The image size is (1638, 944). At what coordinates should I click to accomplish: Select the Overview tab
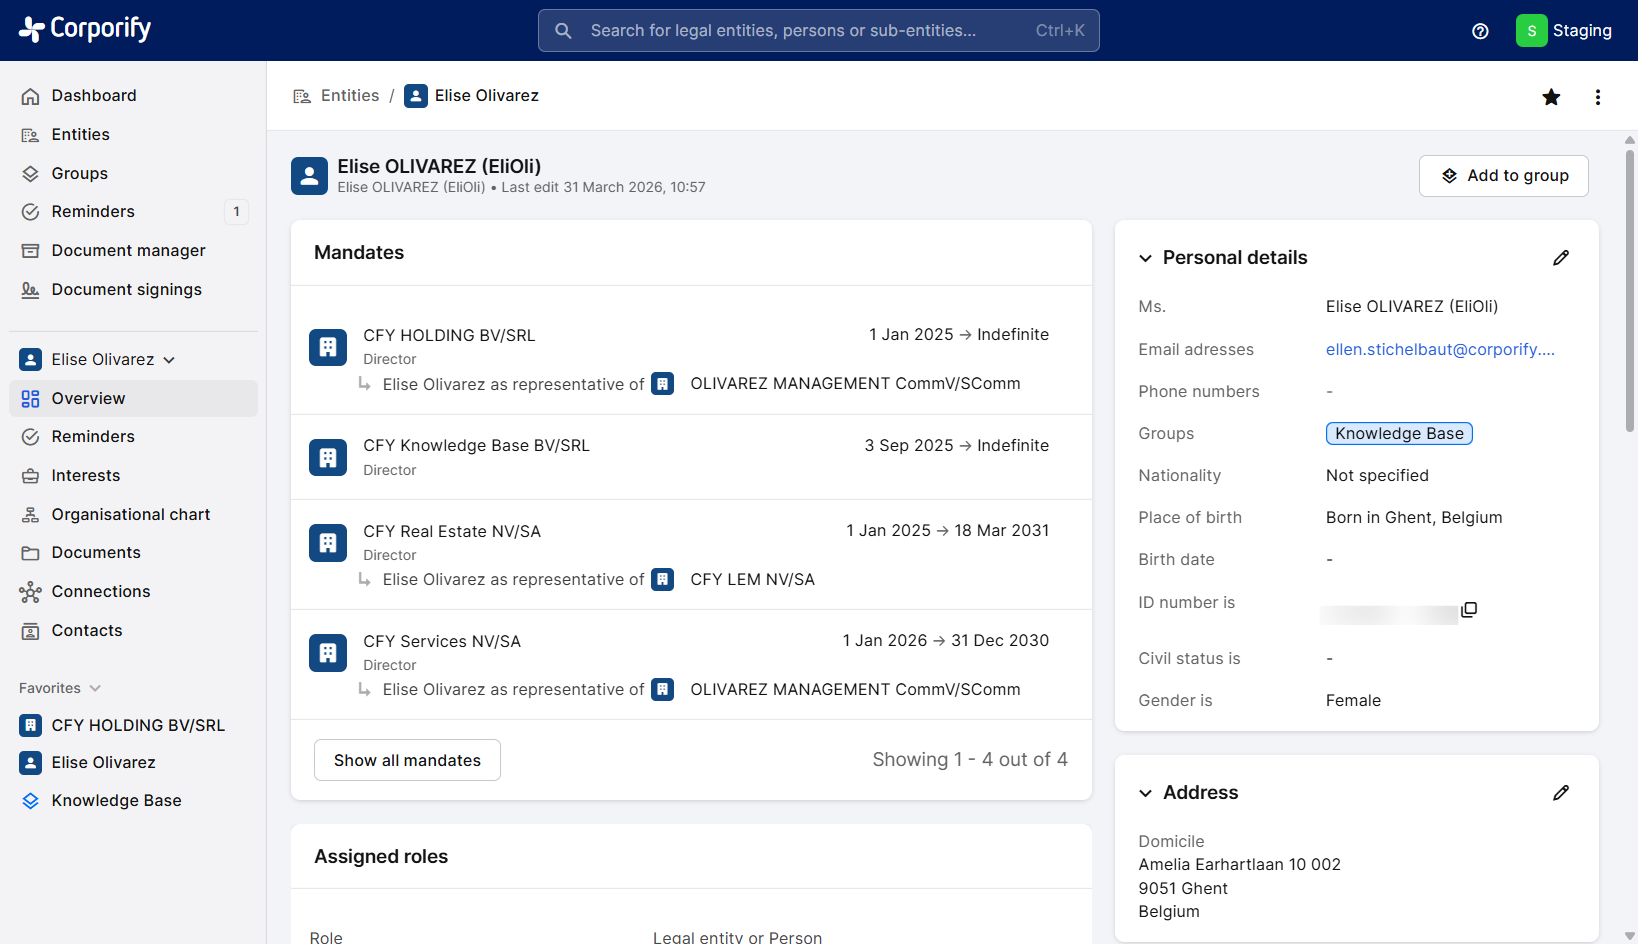coord(133,399)
